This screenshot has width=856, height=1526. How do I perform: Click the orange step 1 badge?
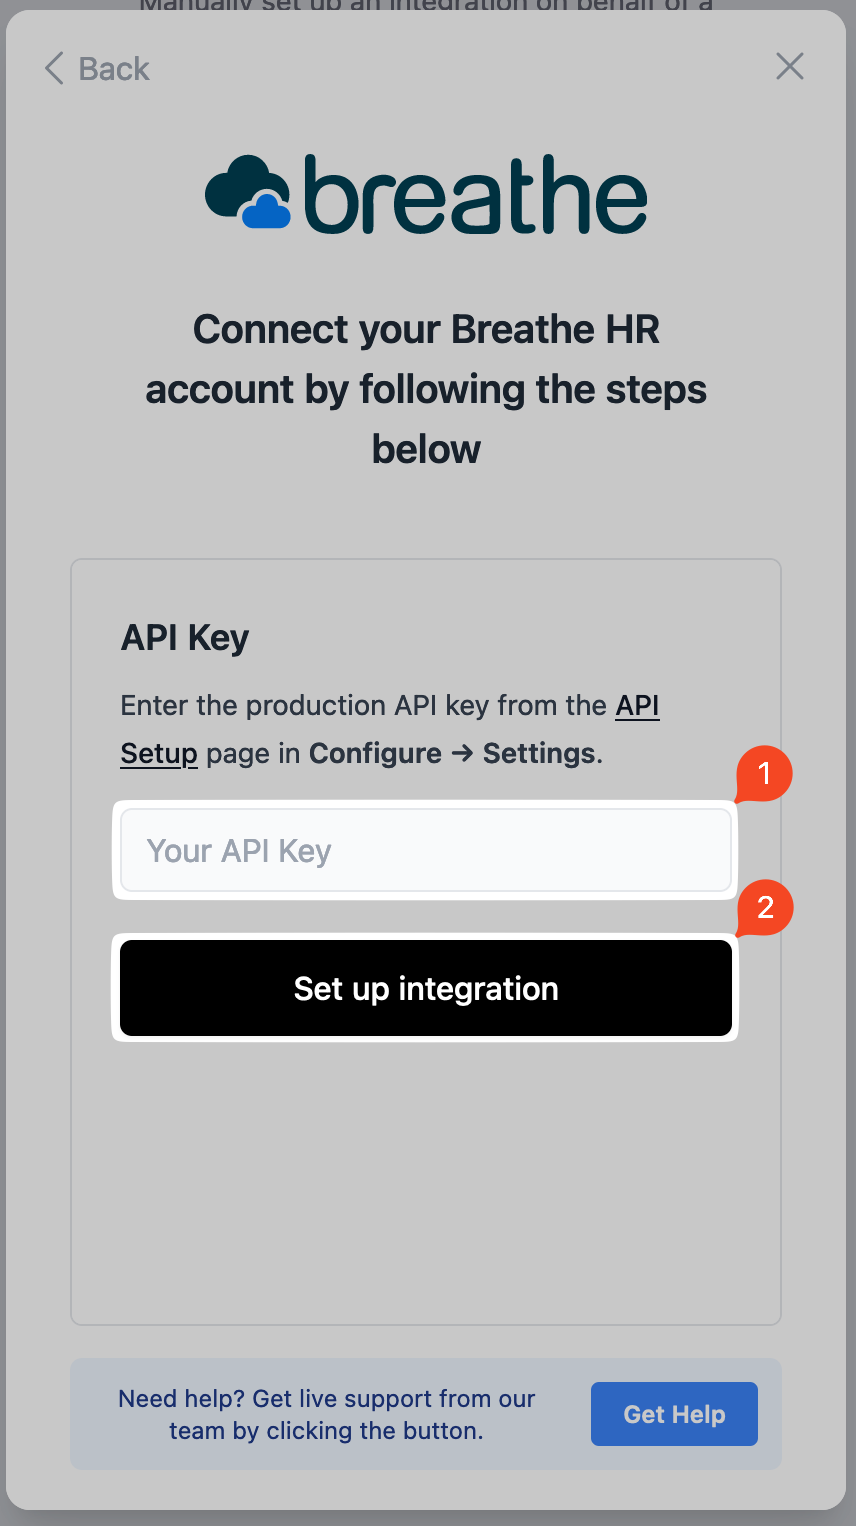click(765, 774)
